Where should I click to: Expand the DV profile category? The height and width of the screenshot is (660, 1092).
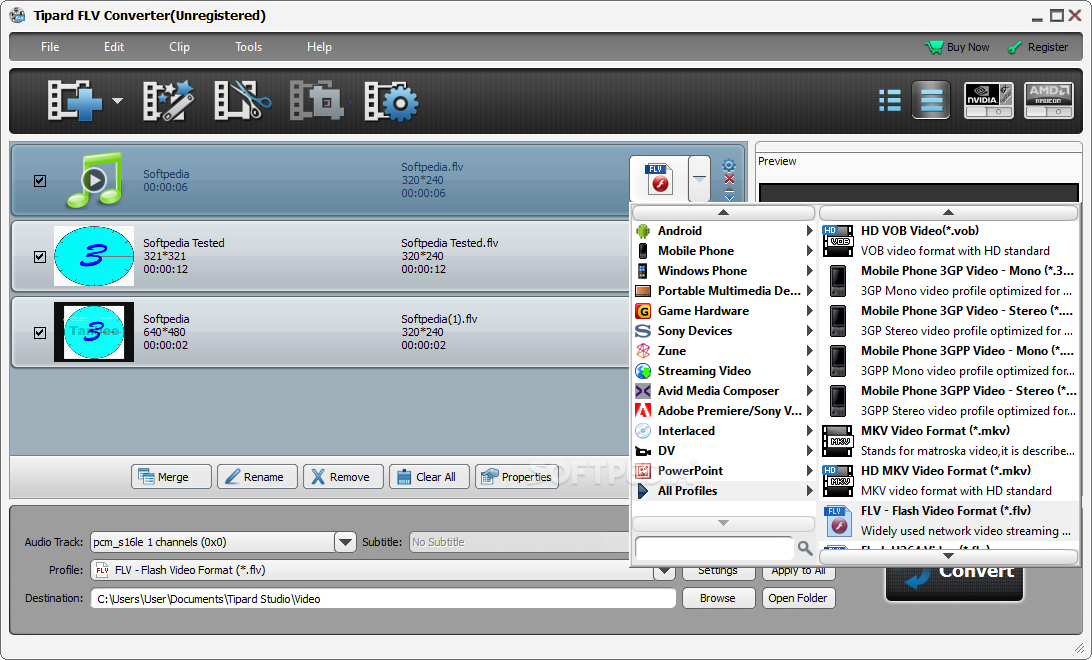coord(724,451)
